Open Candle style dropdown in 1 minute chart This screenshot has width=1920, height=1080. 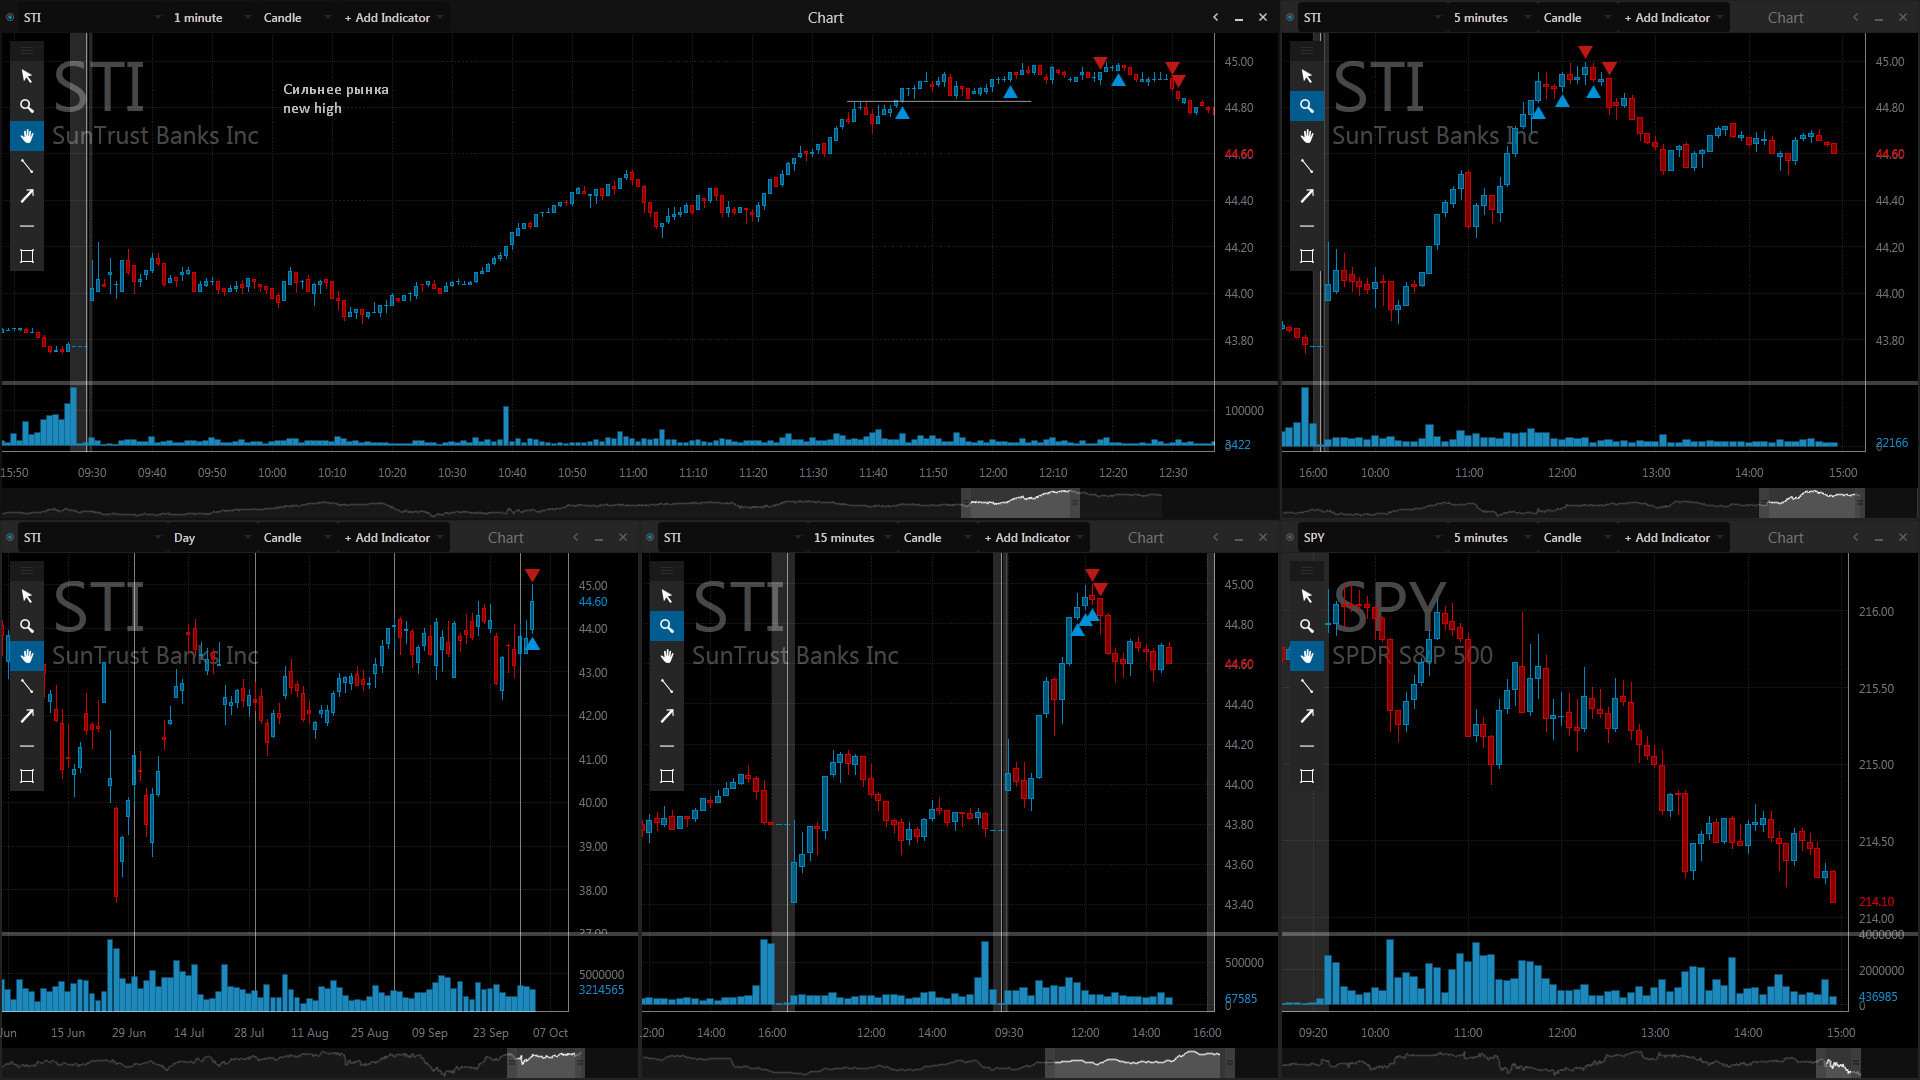pyautogui.click(x=296, y=17)
